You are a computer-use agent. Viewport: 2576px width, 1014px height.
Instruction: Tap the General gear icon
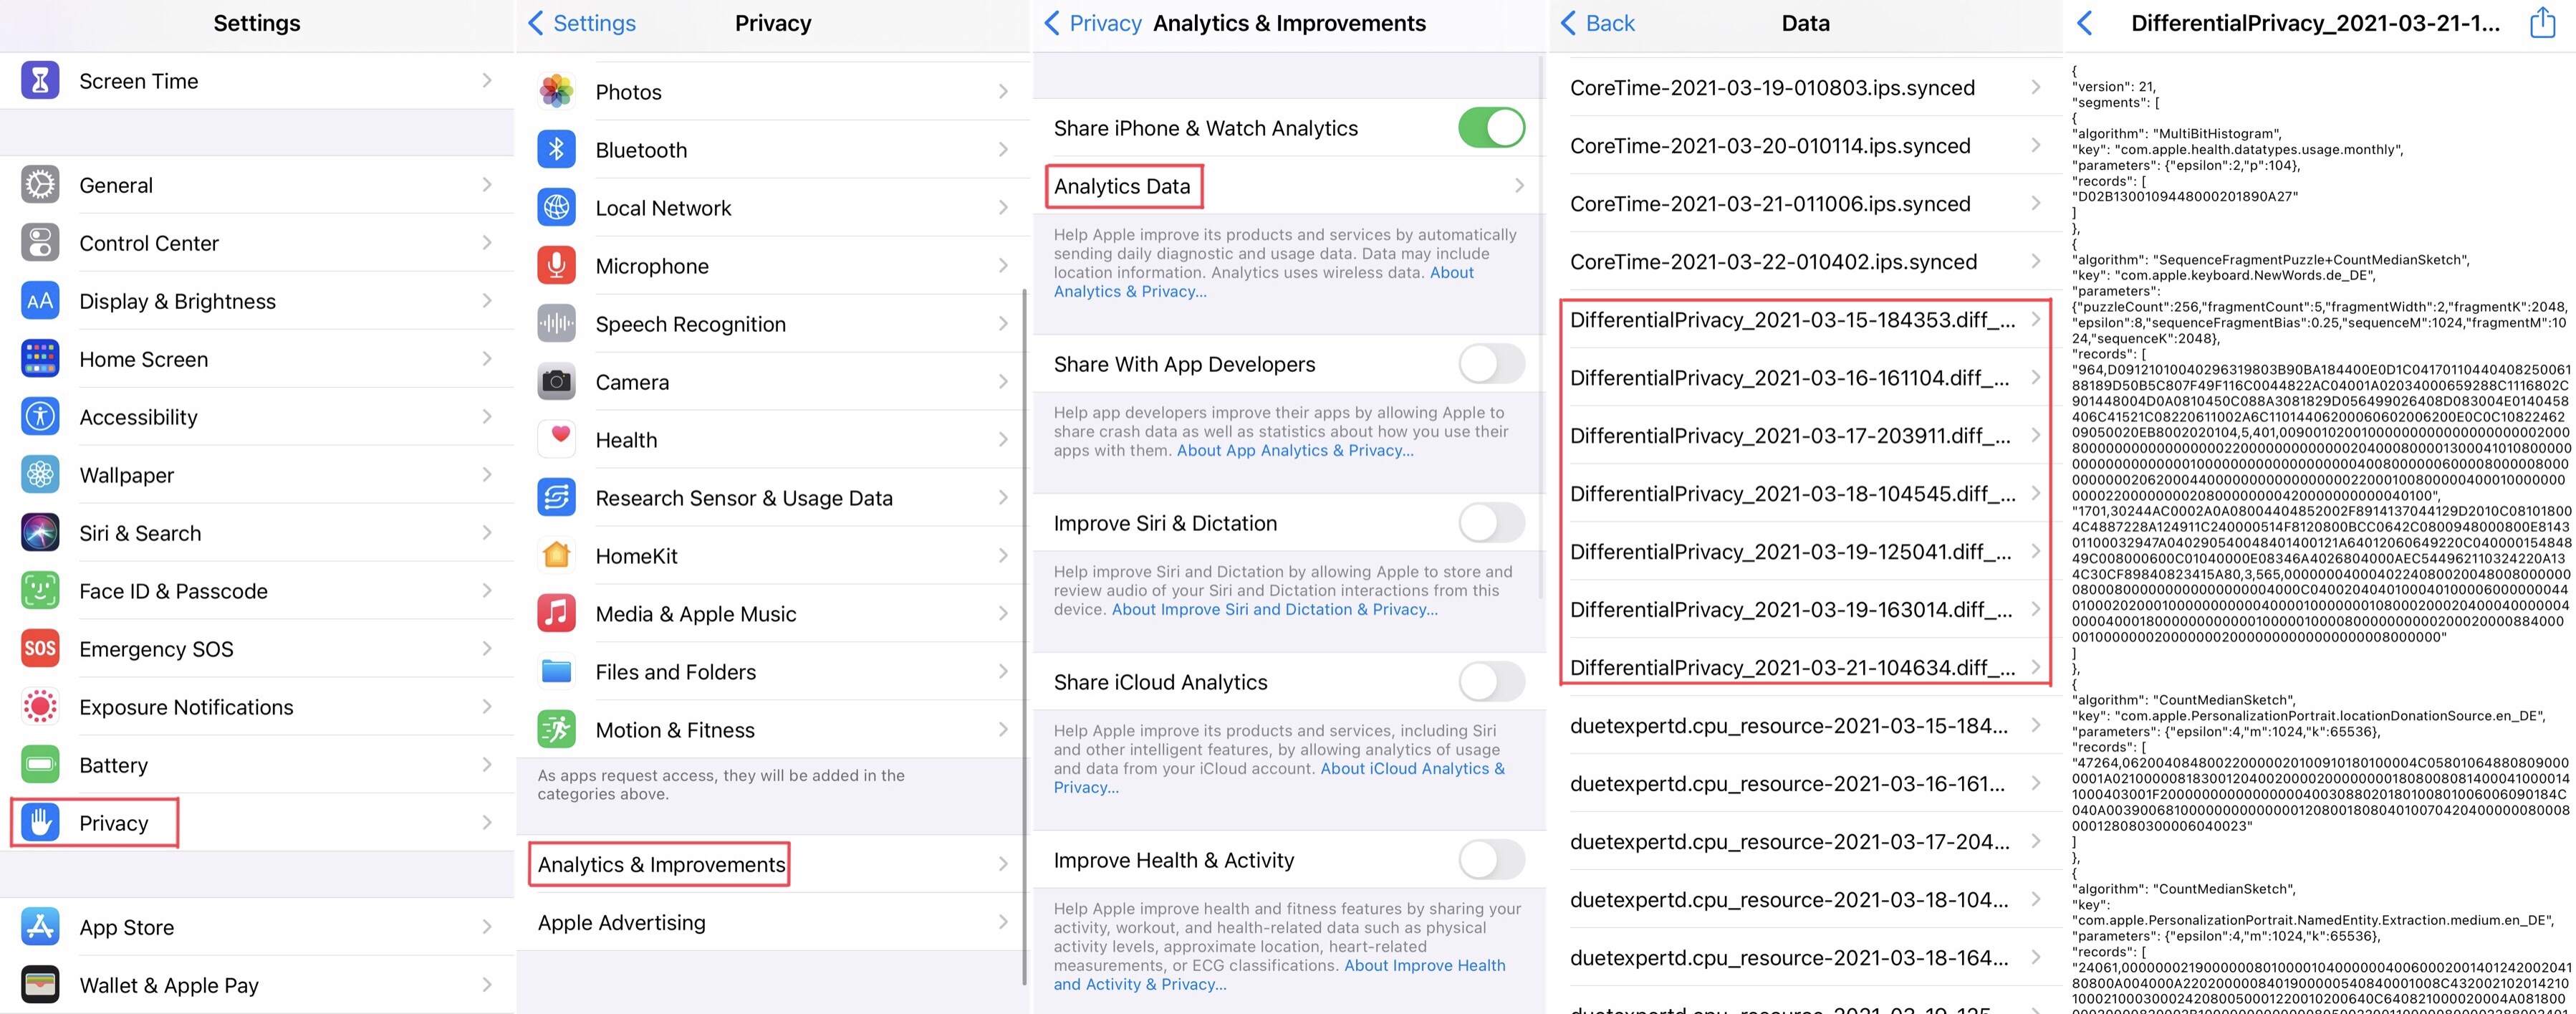40,185
